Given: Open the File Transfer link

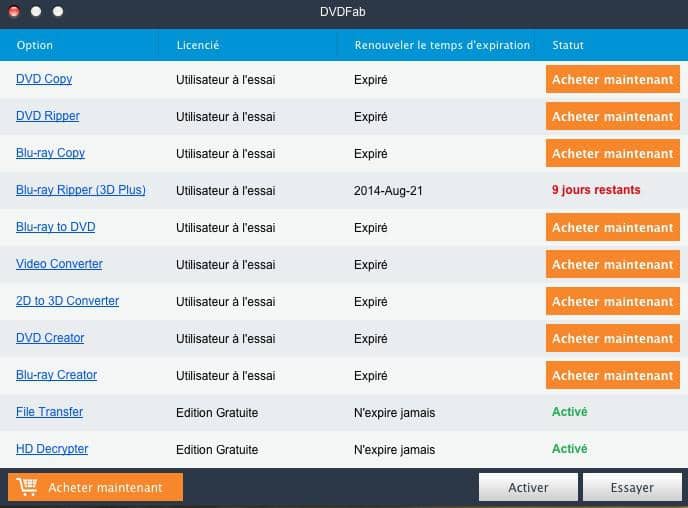Looking at the screenshot, I should pyautogui.click(x=50, y=411).
